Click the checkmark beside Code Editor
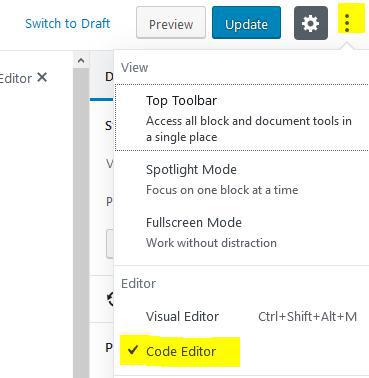 pos(133,350)
